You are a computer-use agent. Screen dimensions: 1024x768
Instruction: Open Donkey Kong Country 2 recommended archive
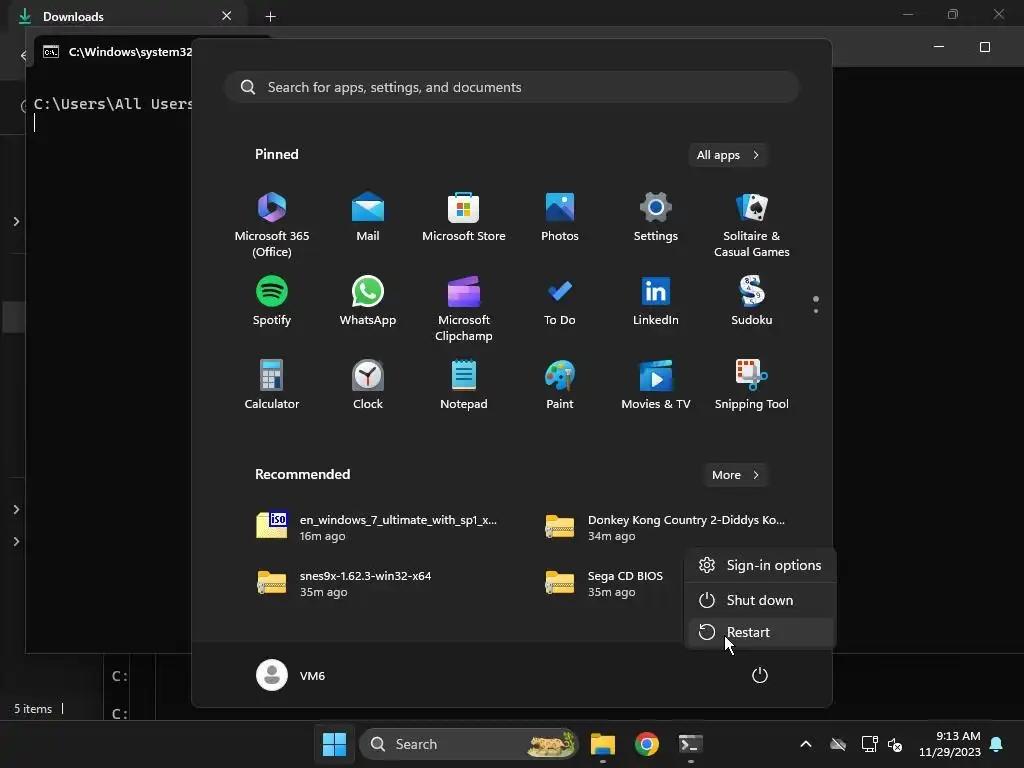[x=666, y=527]
